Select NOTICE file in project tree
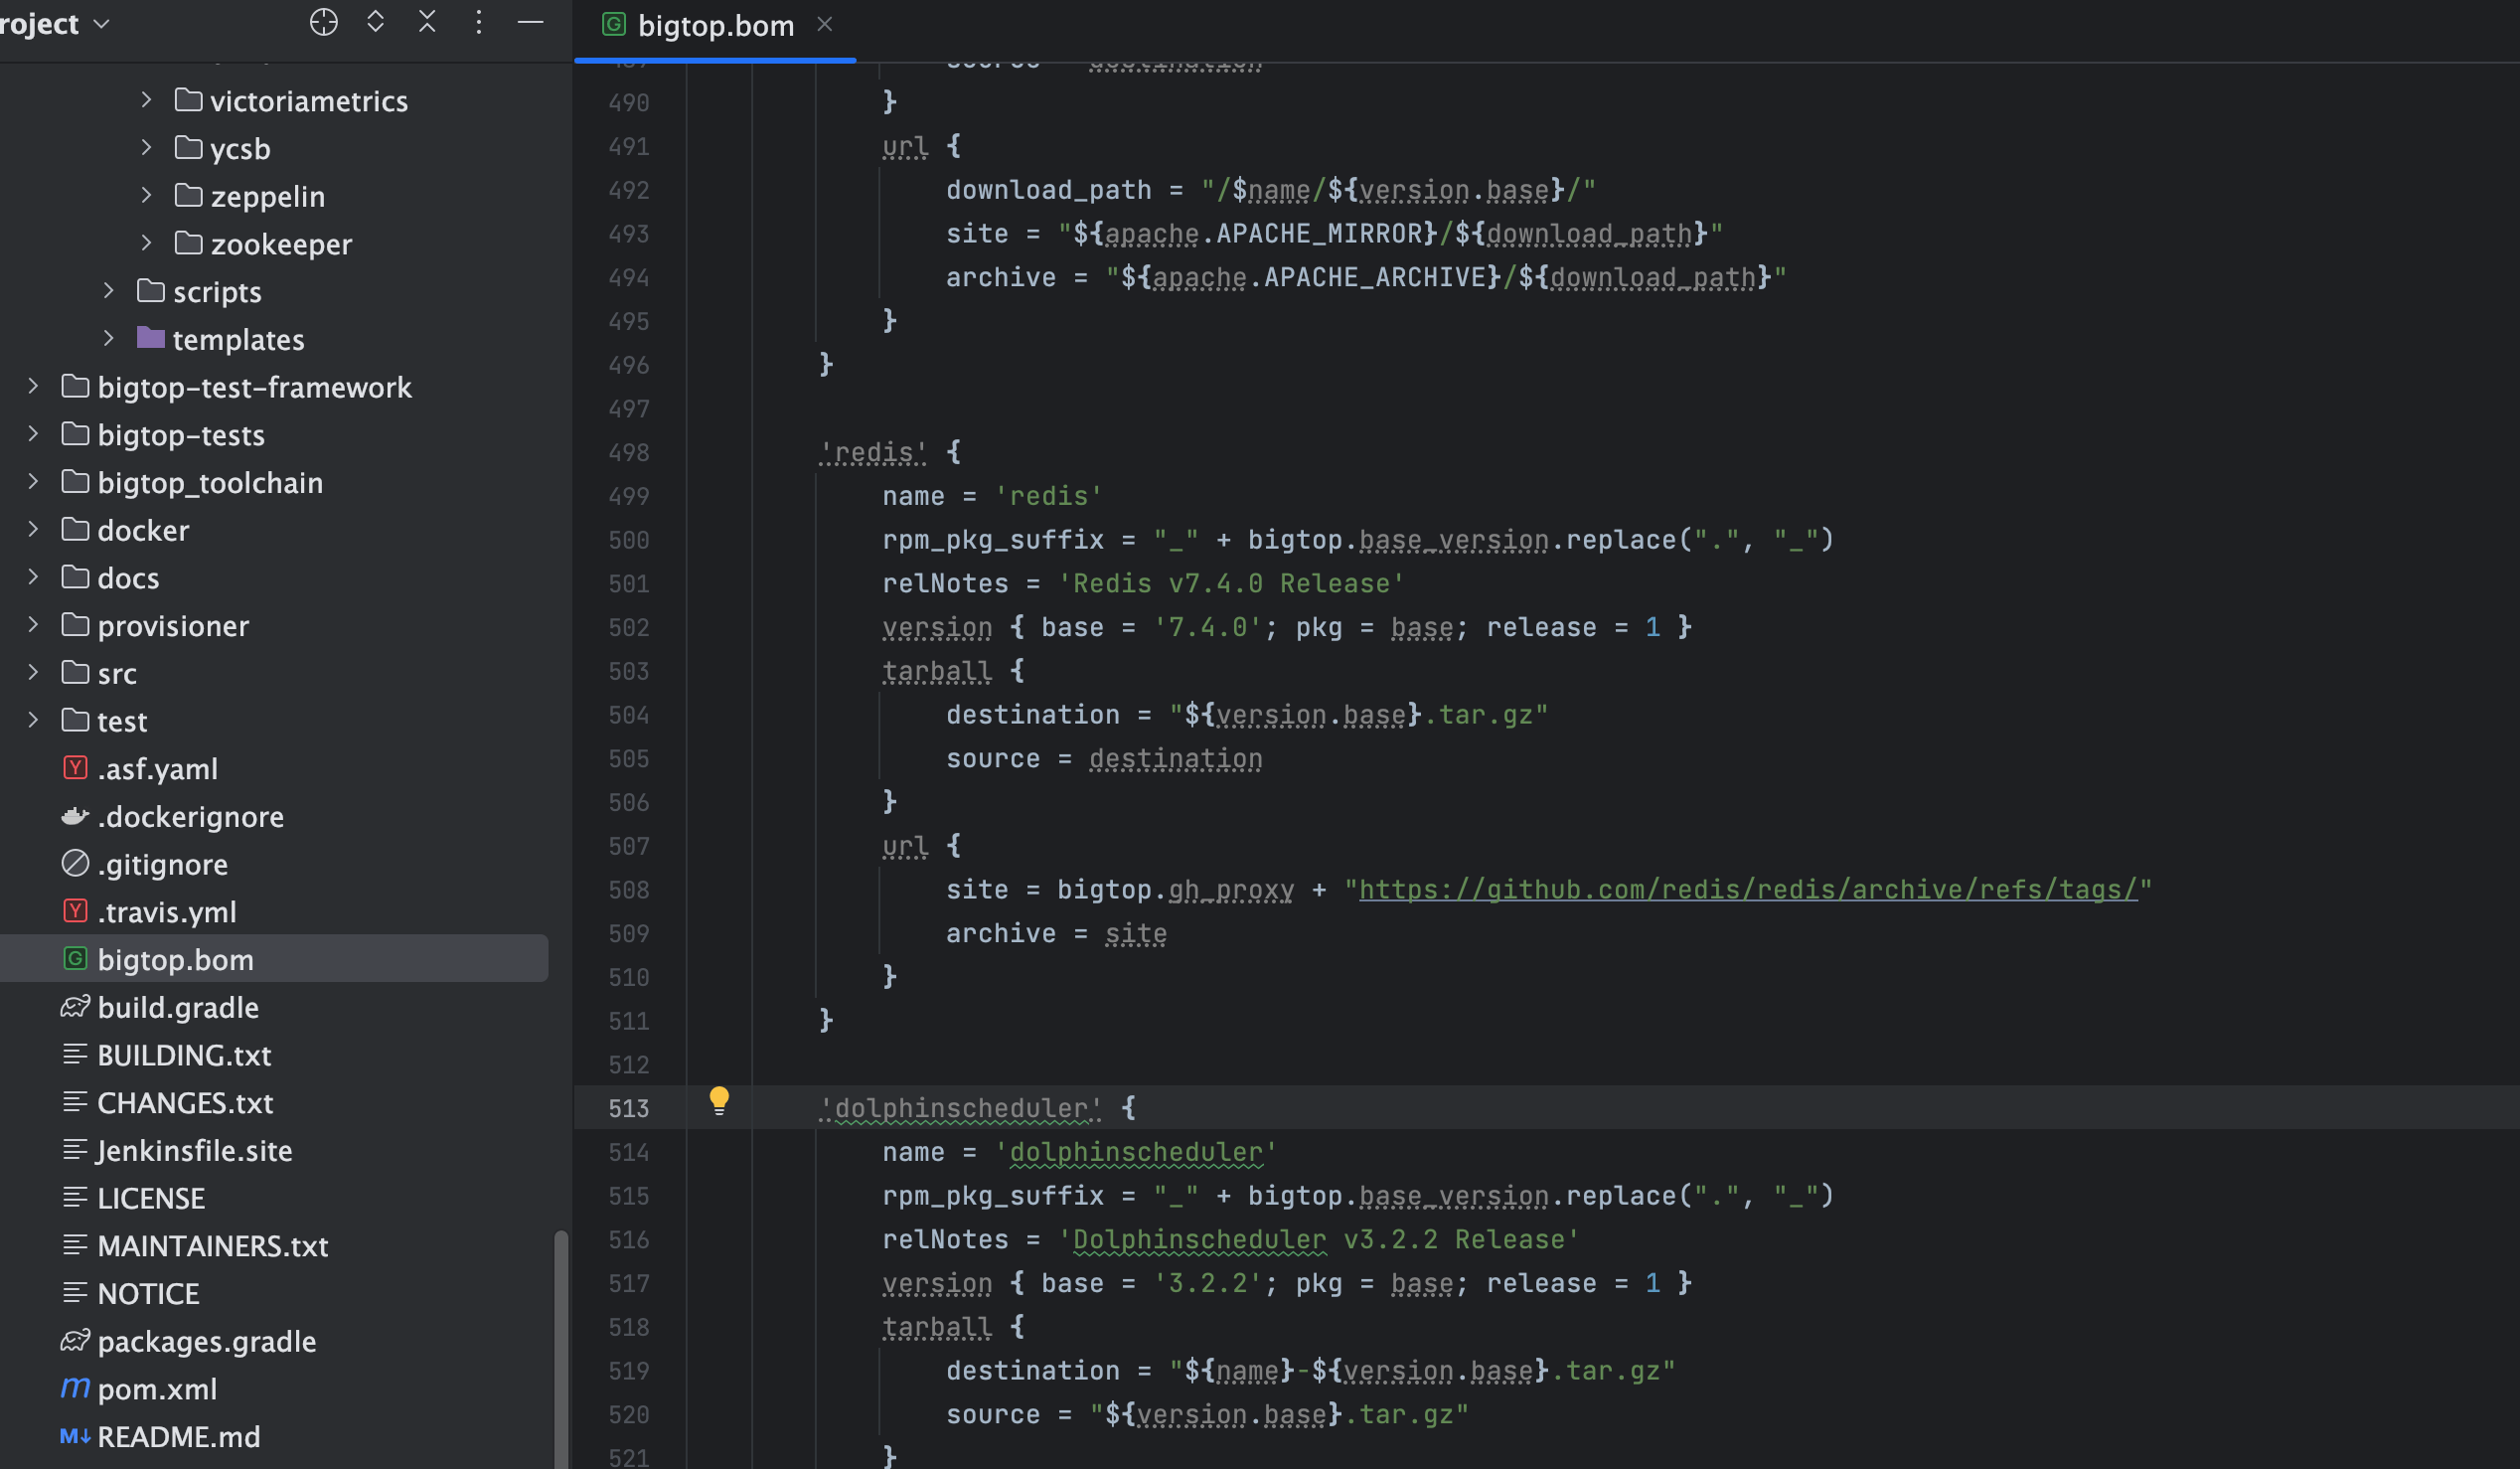Screen dimensions: 2520x1469 [148, 1294]
